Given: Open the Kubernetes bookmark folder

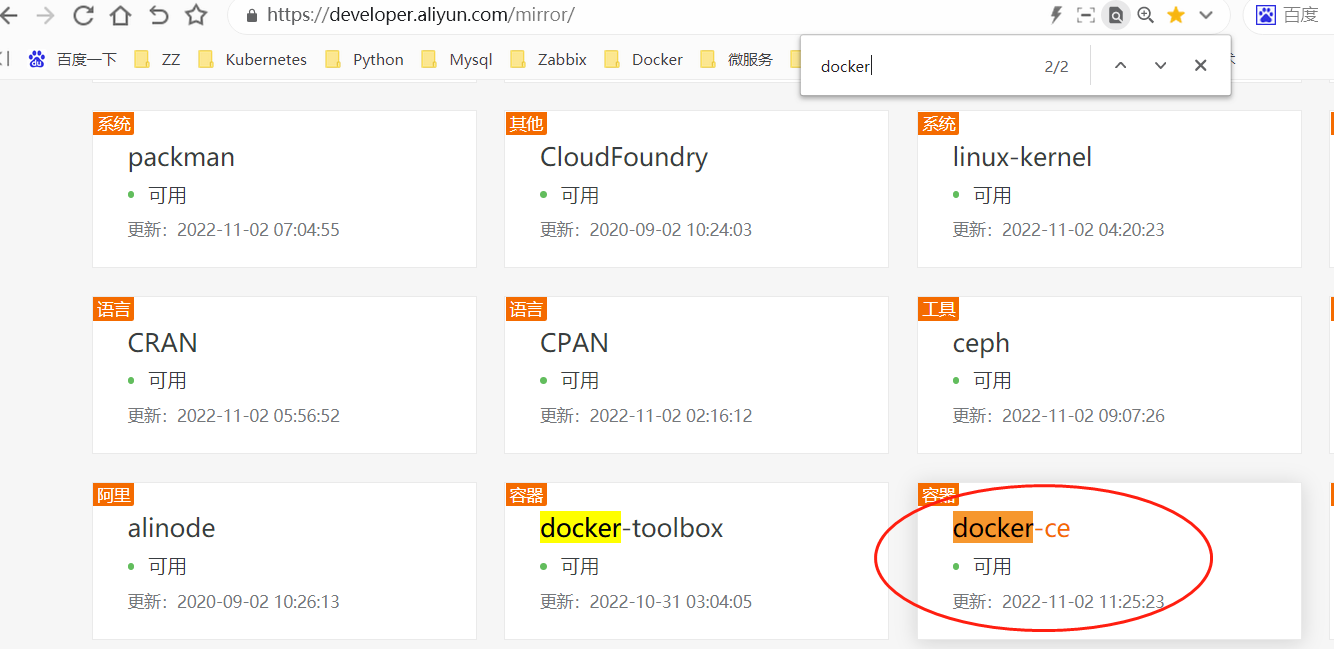Looking at the screenshot, I should (x=253, y=60).
